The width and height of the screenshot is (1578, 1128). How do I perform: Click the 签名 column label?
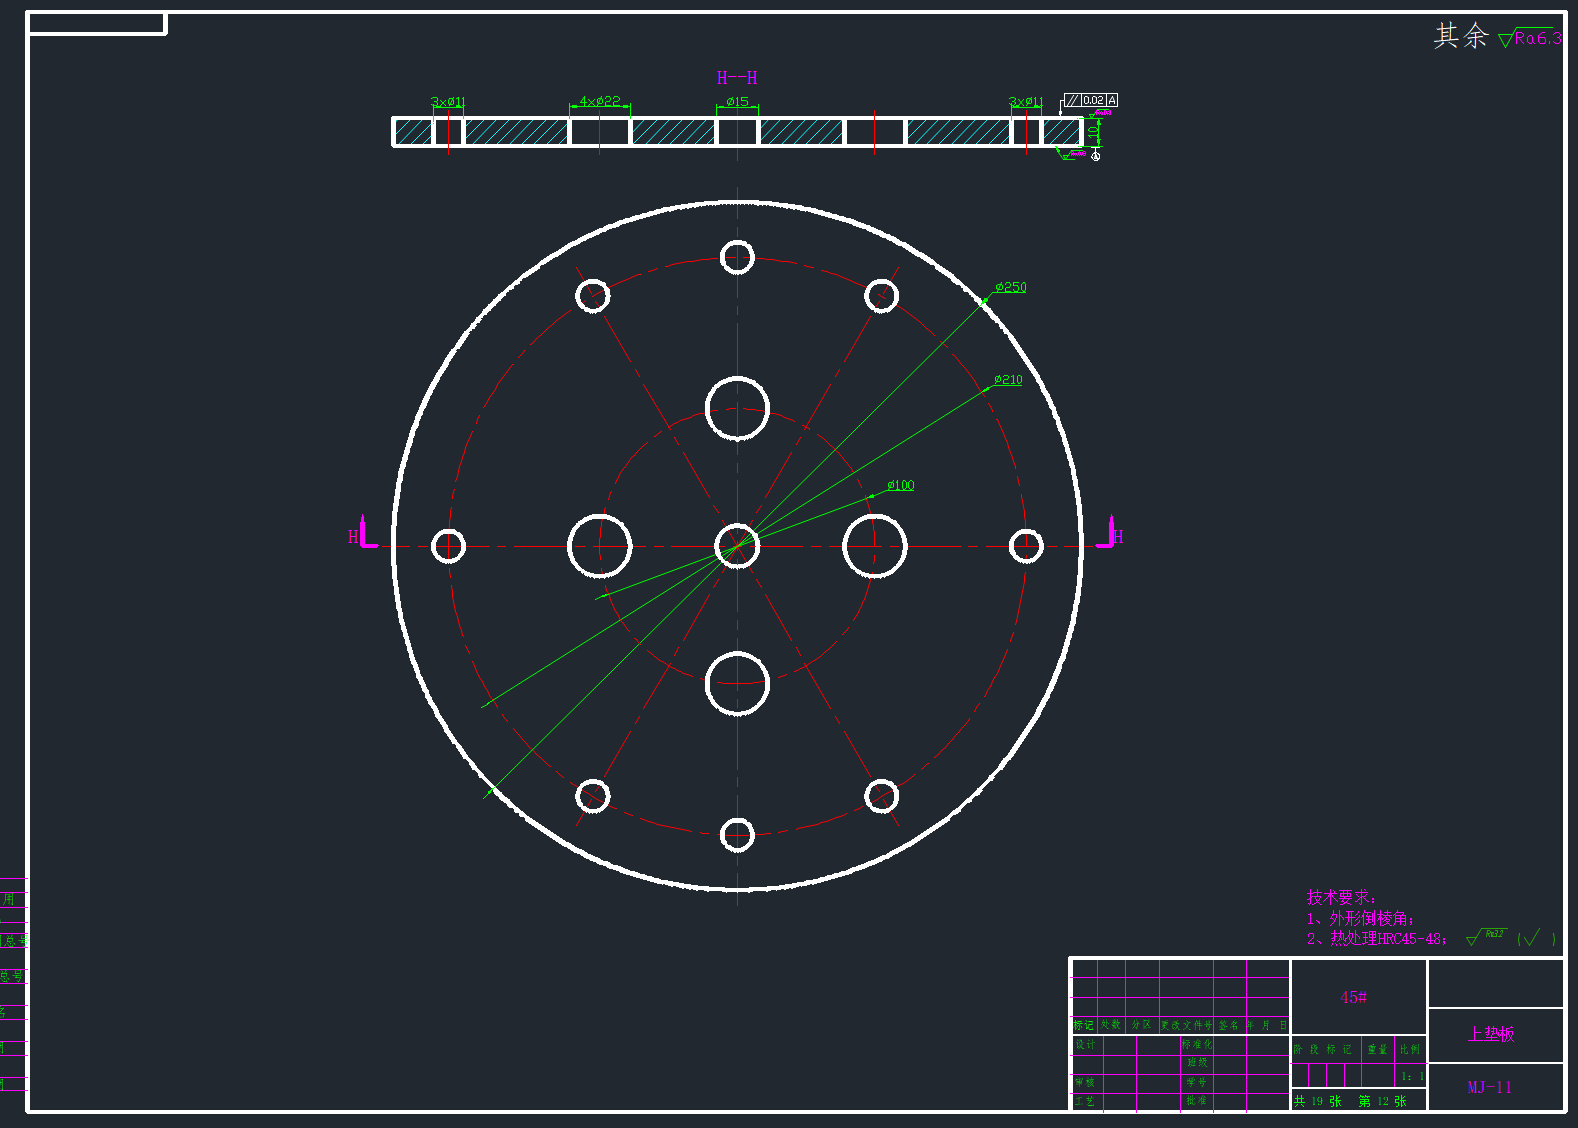pyautogui.click(x=1229, y=1025)
